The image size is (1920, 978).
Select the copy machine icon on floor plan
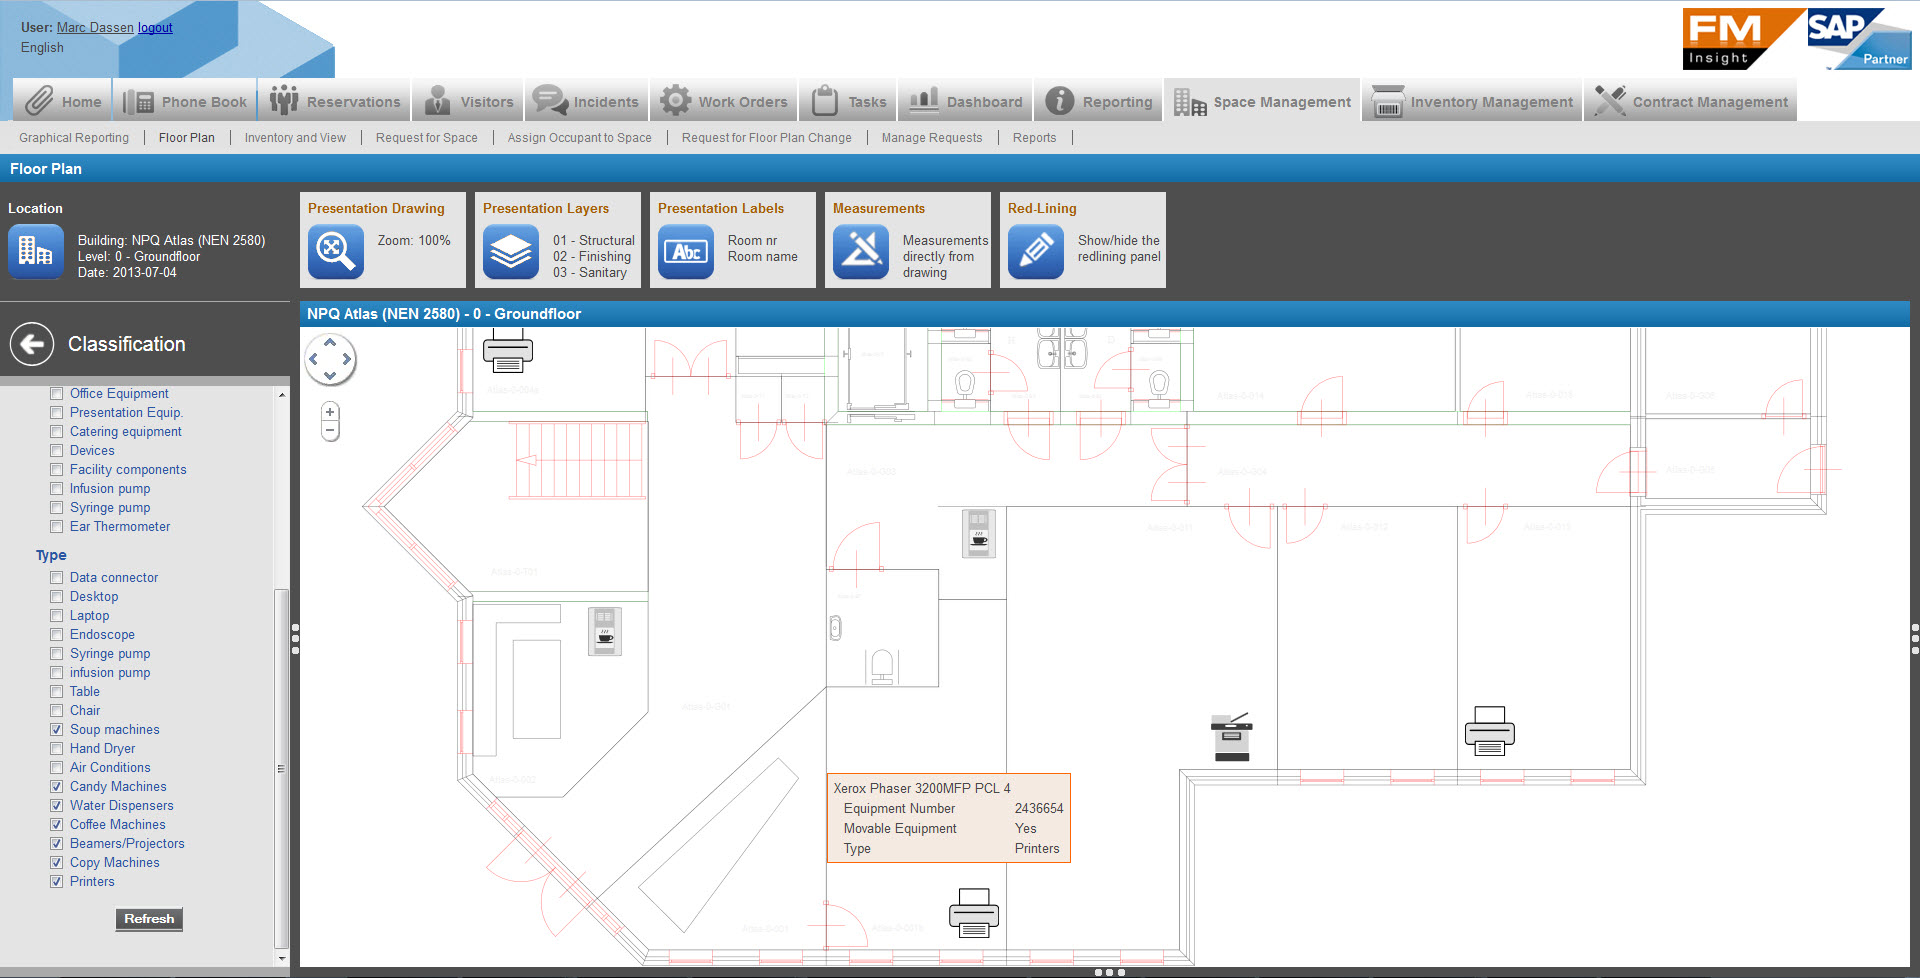tap(1231, 737)
